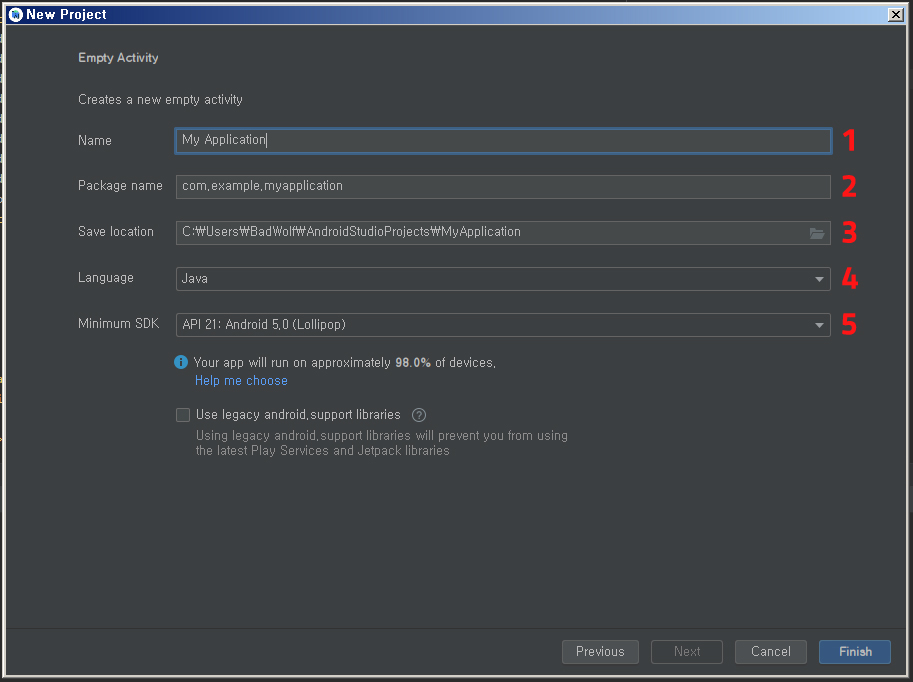Click the Minimum SDK label
The width and height of the screenshot is (913, 682).
(119, 323)
